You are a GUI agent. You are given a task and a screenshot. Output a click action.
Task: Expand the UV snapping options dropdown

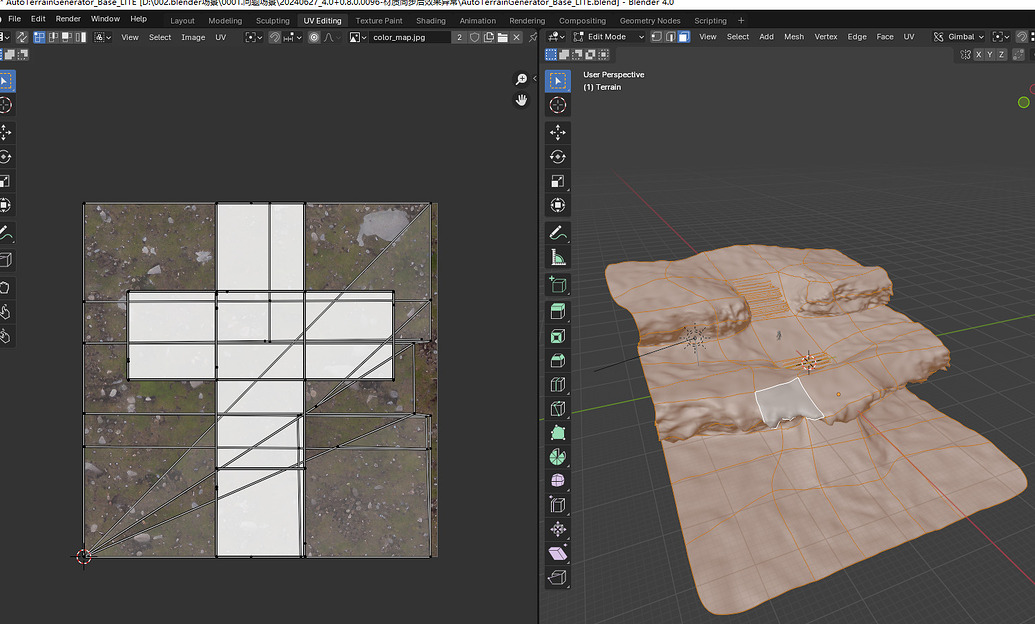point(292,37)
